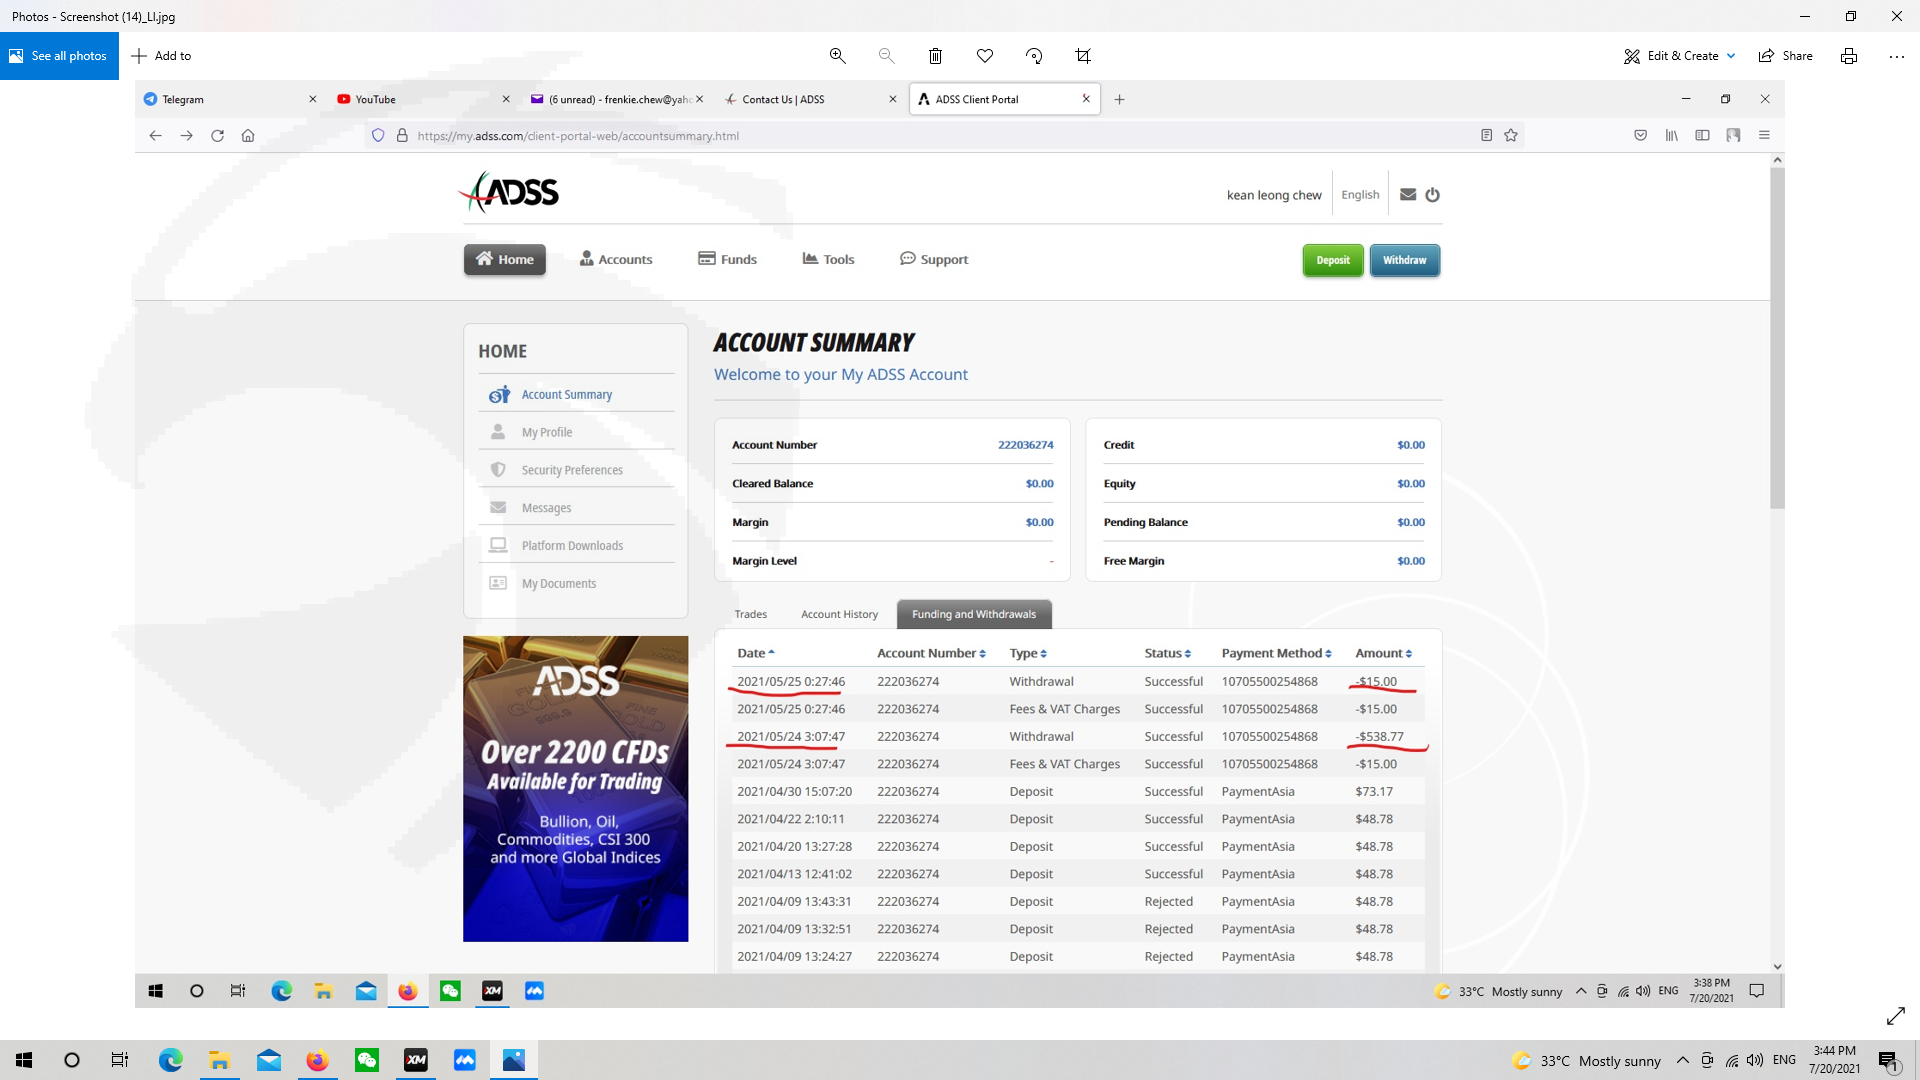Bookmark this page star icon
1920x1080 pixels.
click(x=1511, y=136)
